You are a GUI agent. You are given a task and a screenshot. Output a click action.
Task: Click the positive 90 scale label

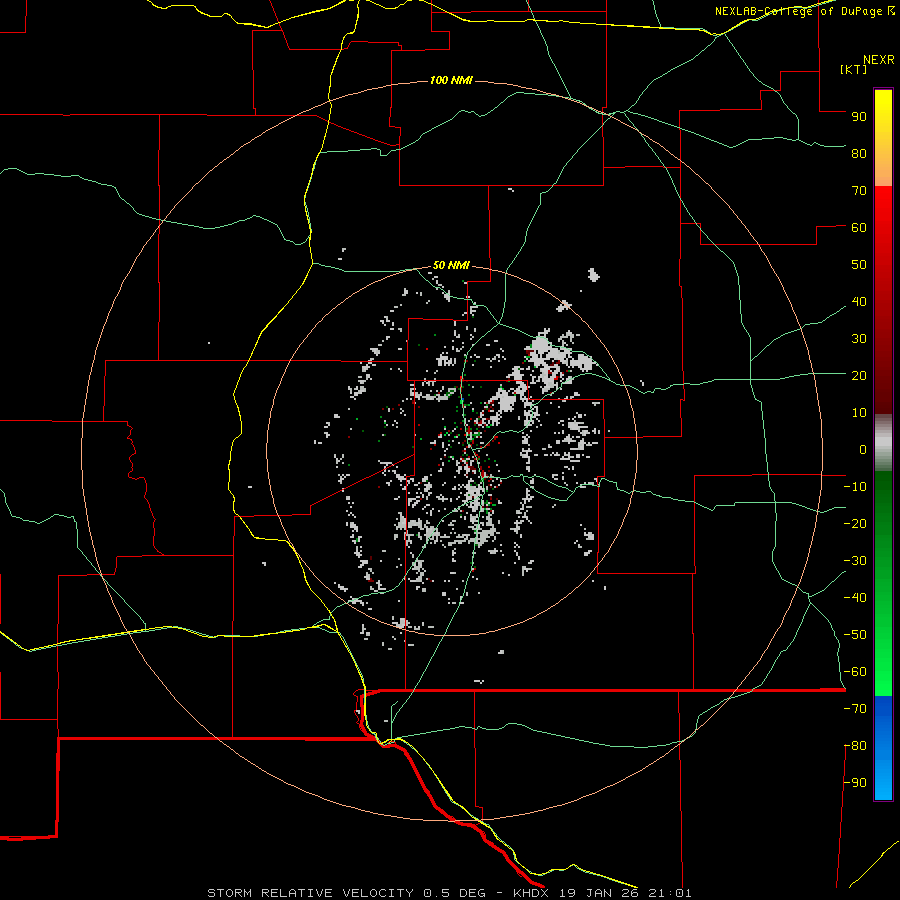859,117
